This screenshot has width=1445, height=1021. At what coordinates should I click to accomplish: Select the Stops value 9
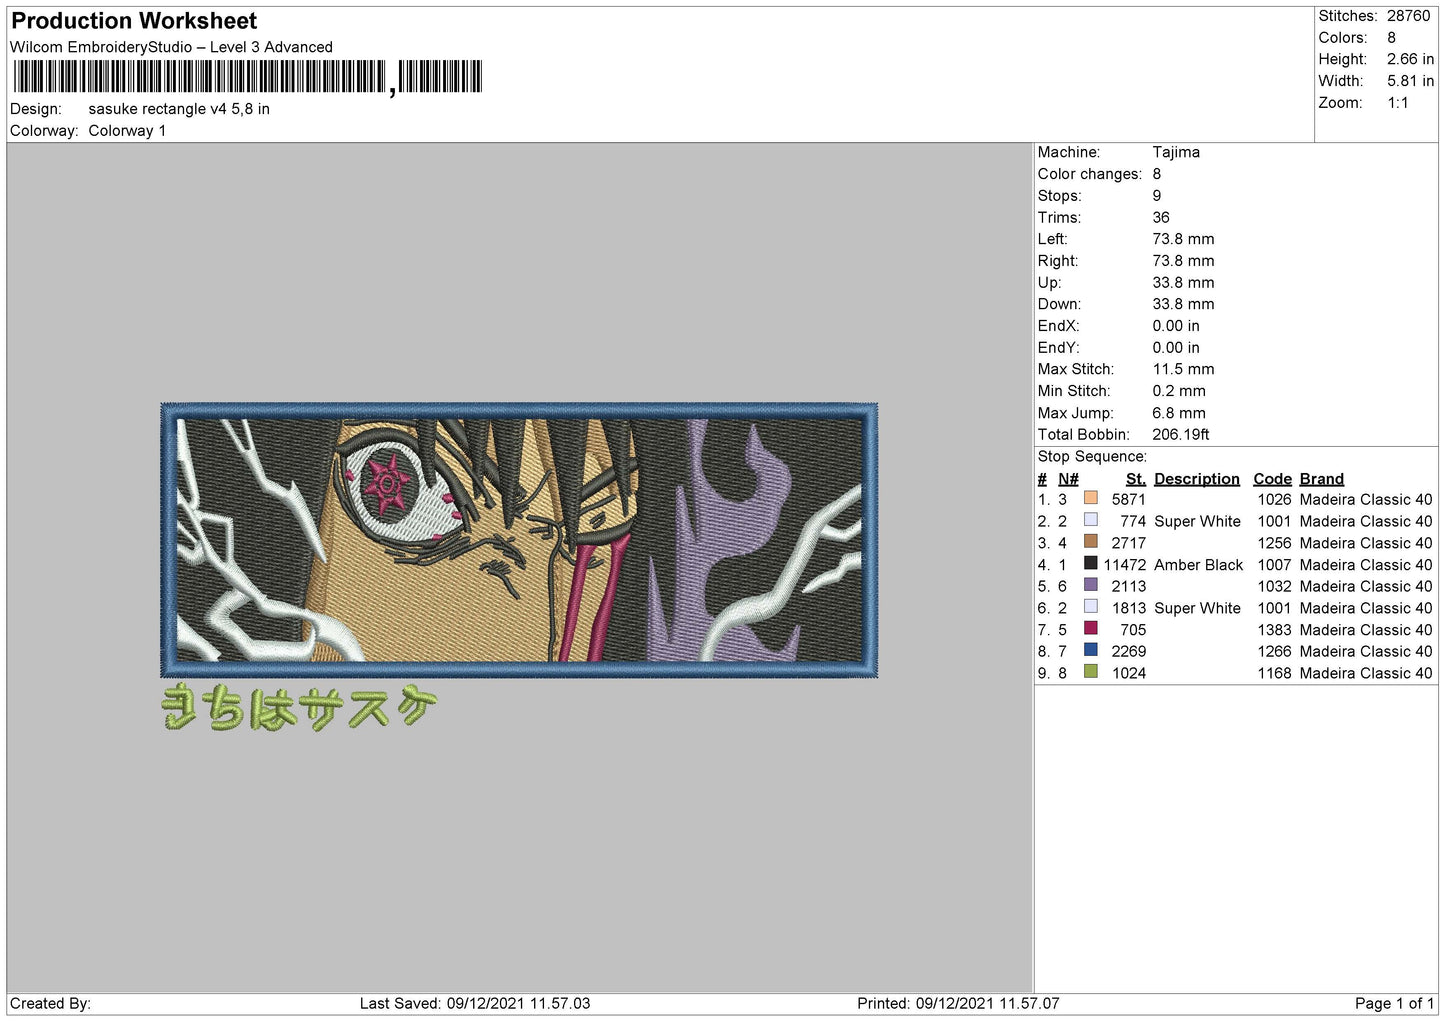coord(1157,196)
